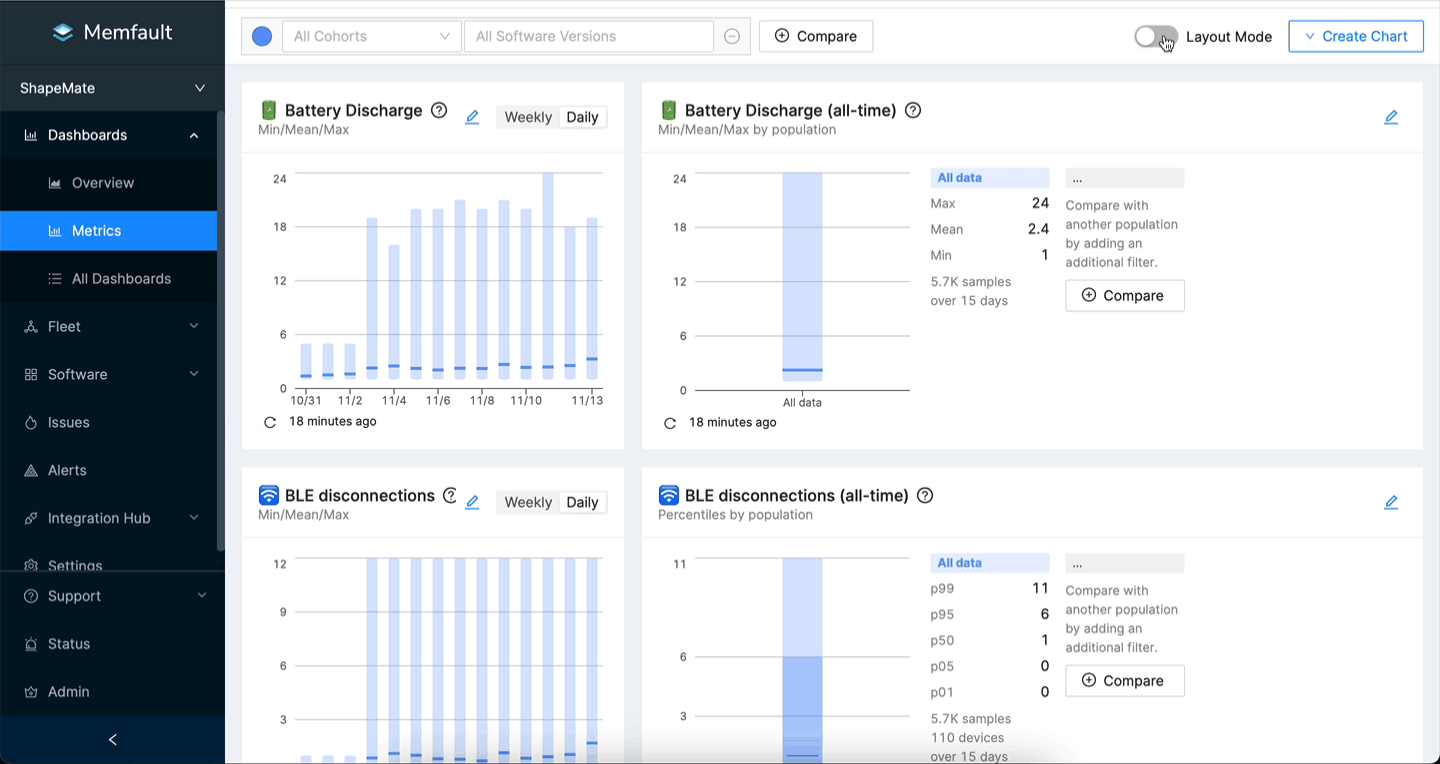Open the All Cohorts dropdown

[371, 36]
